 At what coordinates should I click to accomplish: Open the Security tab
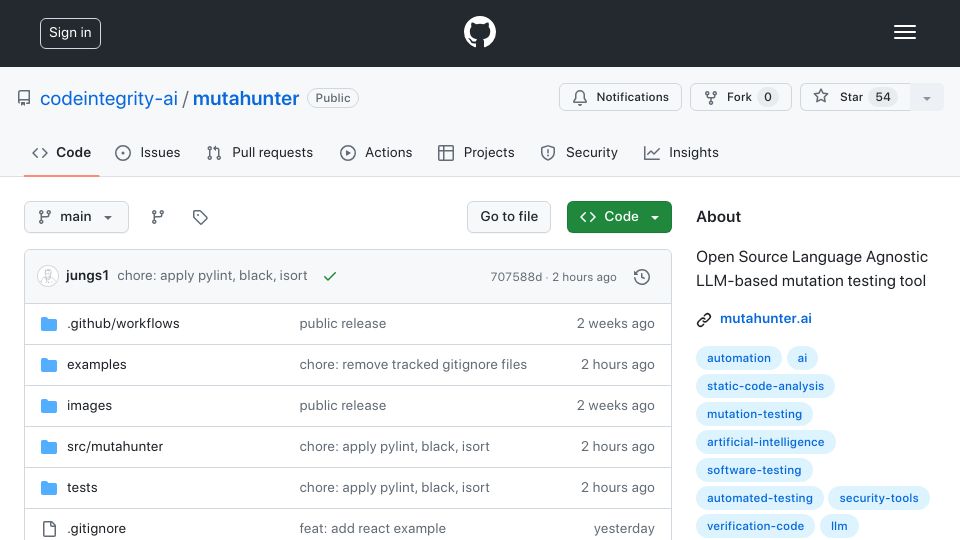pos(579,152)
